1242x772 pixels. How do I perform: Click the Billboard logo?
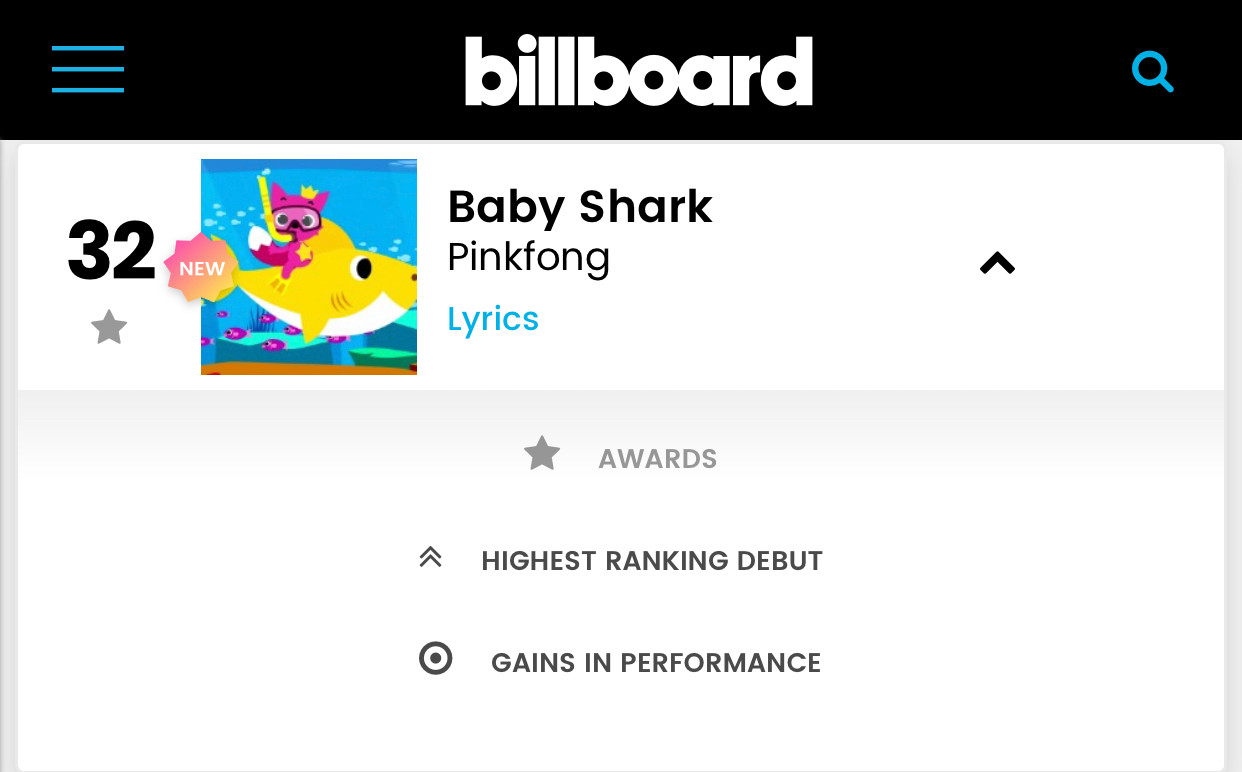point(638,71)
